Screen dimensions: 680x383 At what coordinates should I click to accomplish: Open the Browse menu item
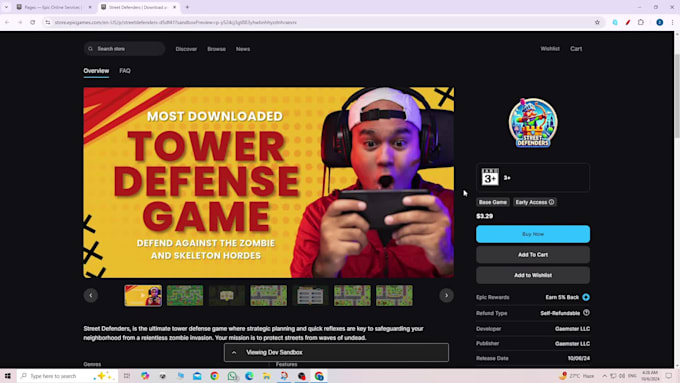pos(216,49)
